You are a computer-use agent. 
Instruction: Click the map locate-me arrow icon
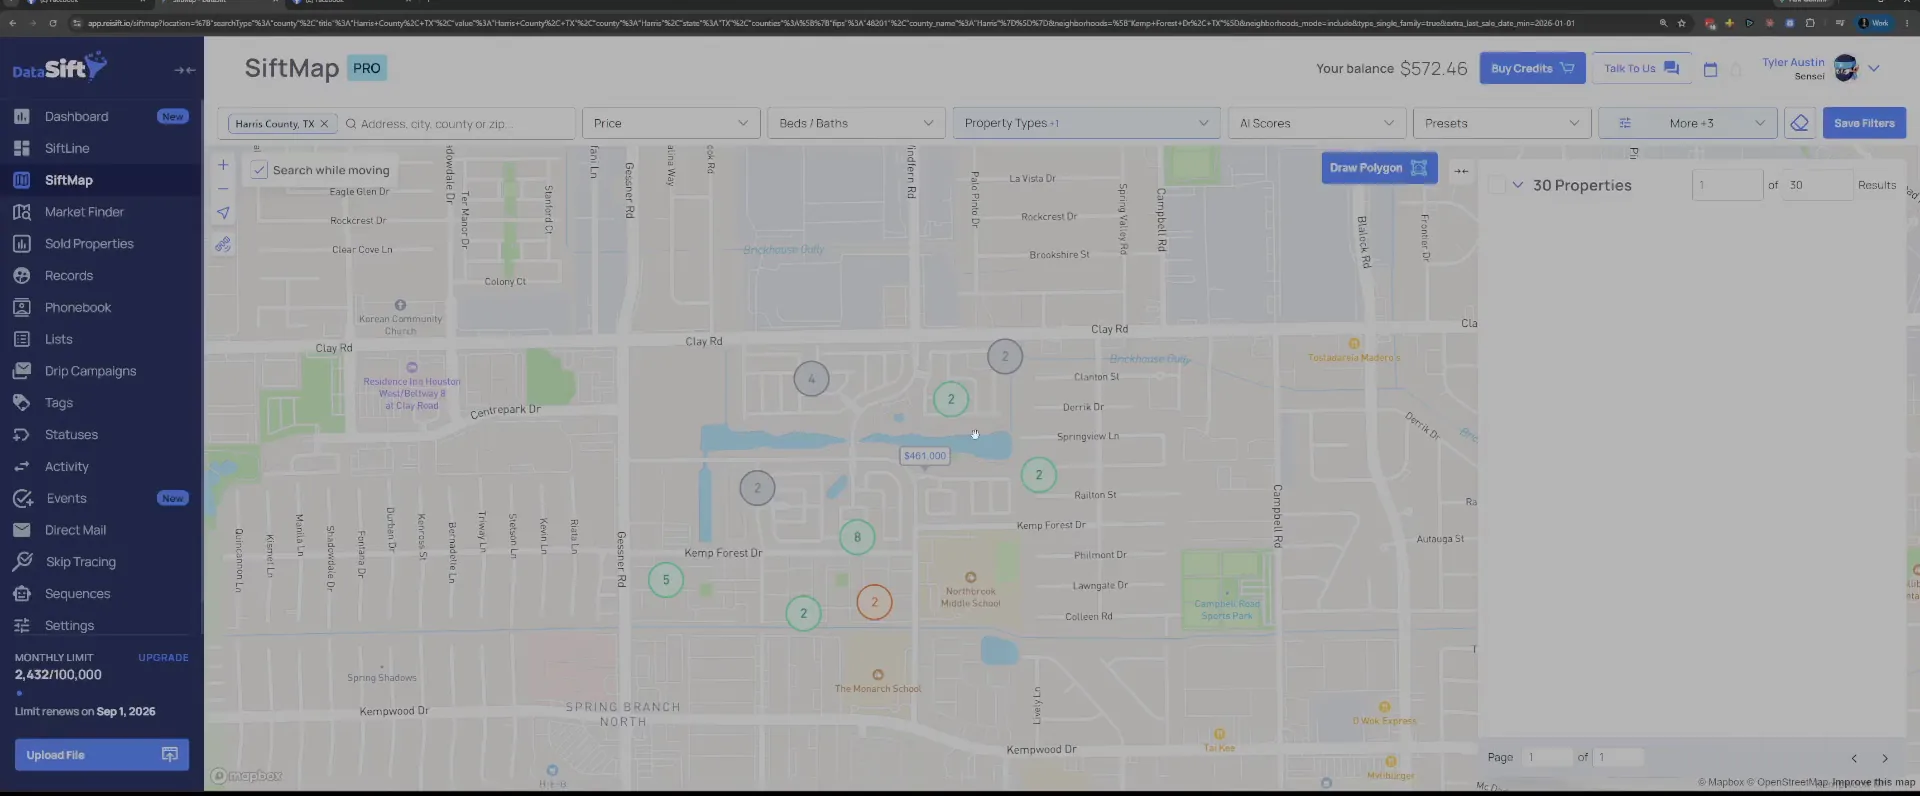(x=223, y=213)
